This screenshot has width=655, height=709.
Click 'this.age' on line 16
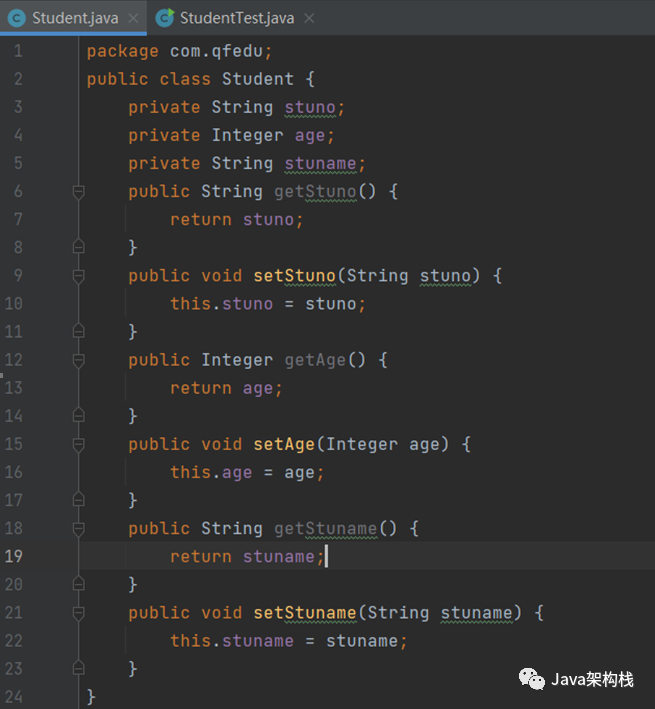pyautogui.click(x=211, y=473)
